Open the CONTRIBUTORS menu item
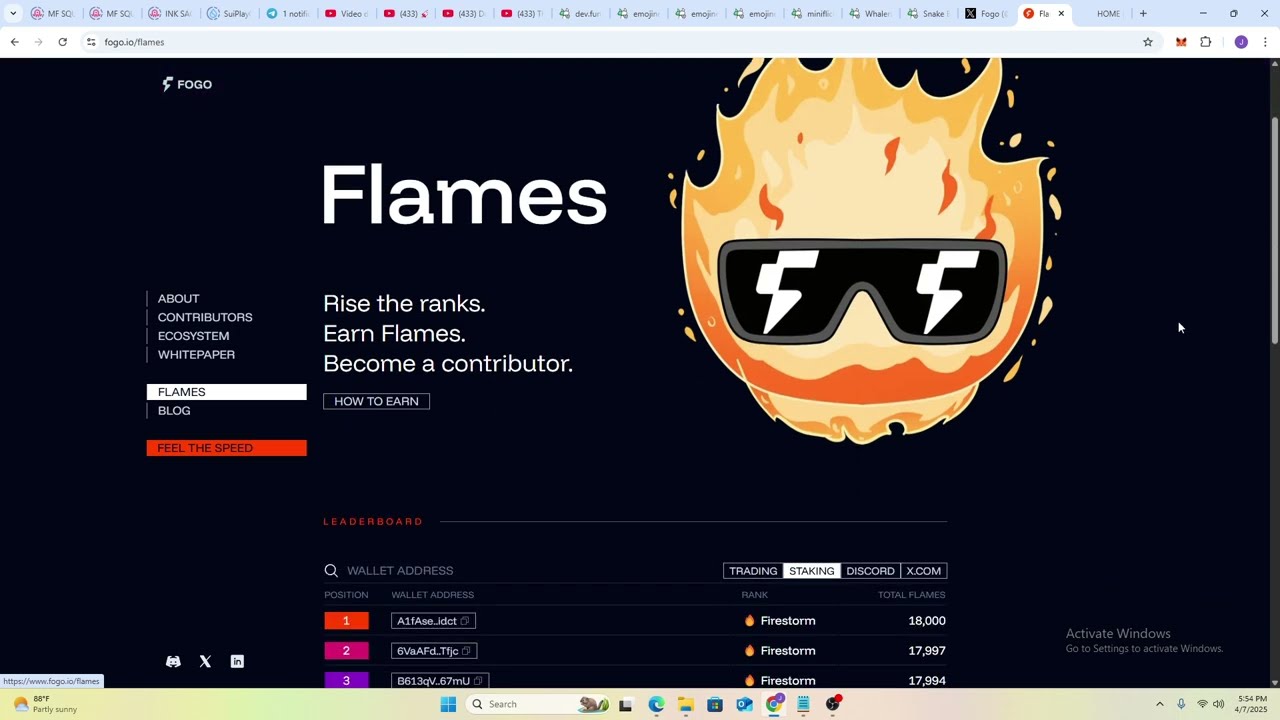Viewport: 1280px width, 720px height. pos(205,317)
